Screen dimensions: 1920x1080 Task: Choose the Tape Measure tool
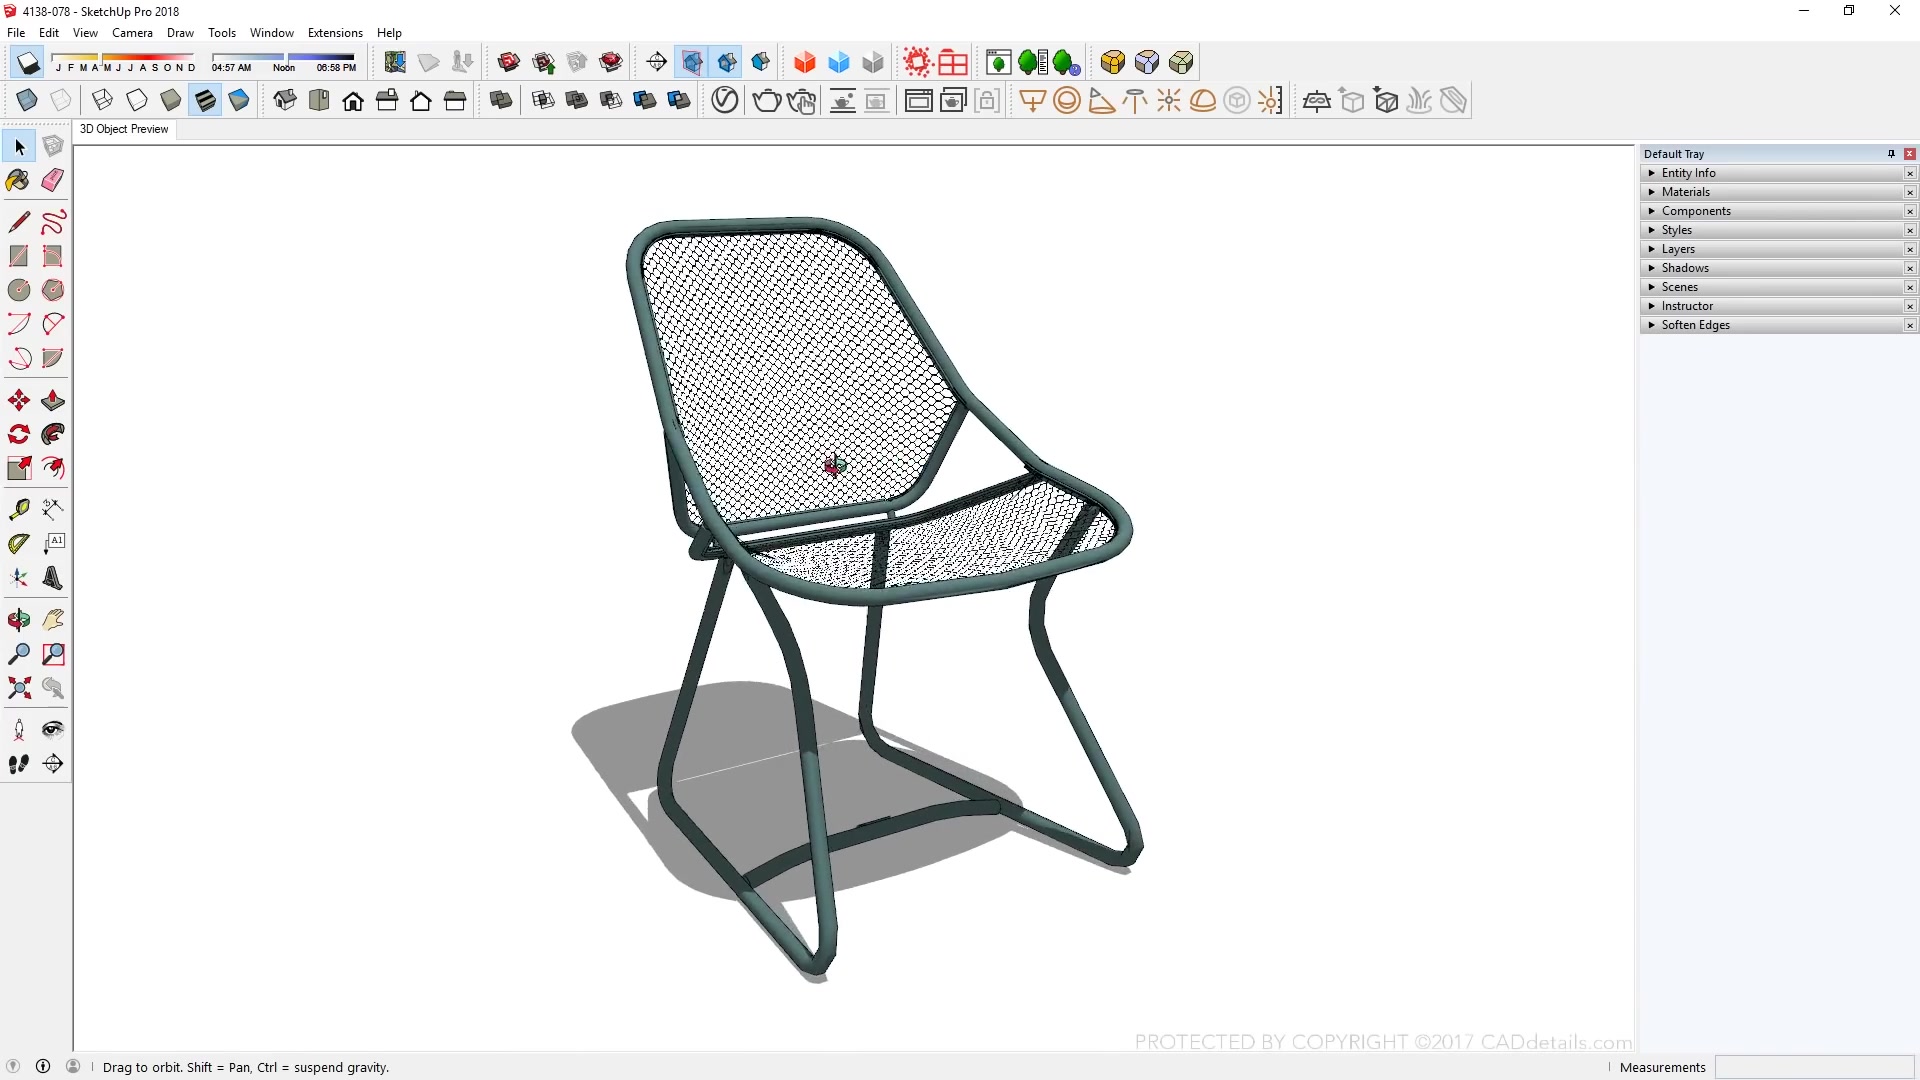tap(19, 509)
